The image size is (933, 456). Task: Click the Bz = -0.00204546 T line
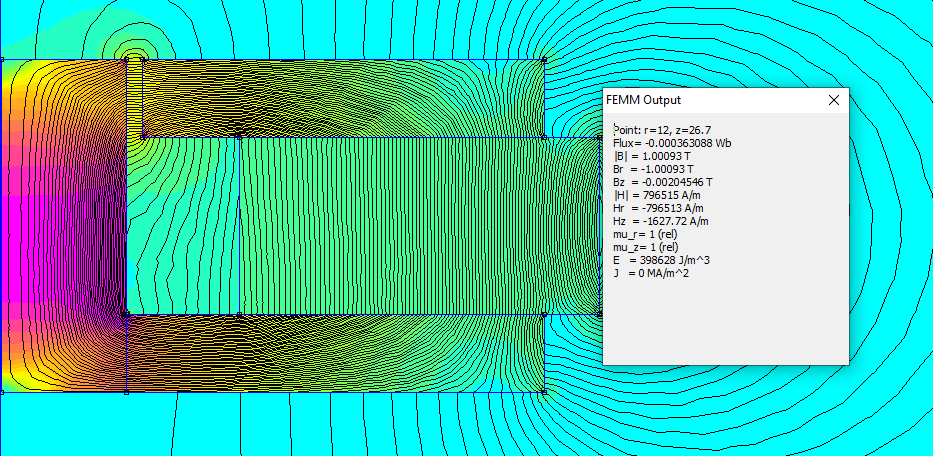tap(662, 182)
